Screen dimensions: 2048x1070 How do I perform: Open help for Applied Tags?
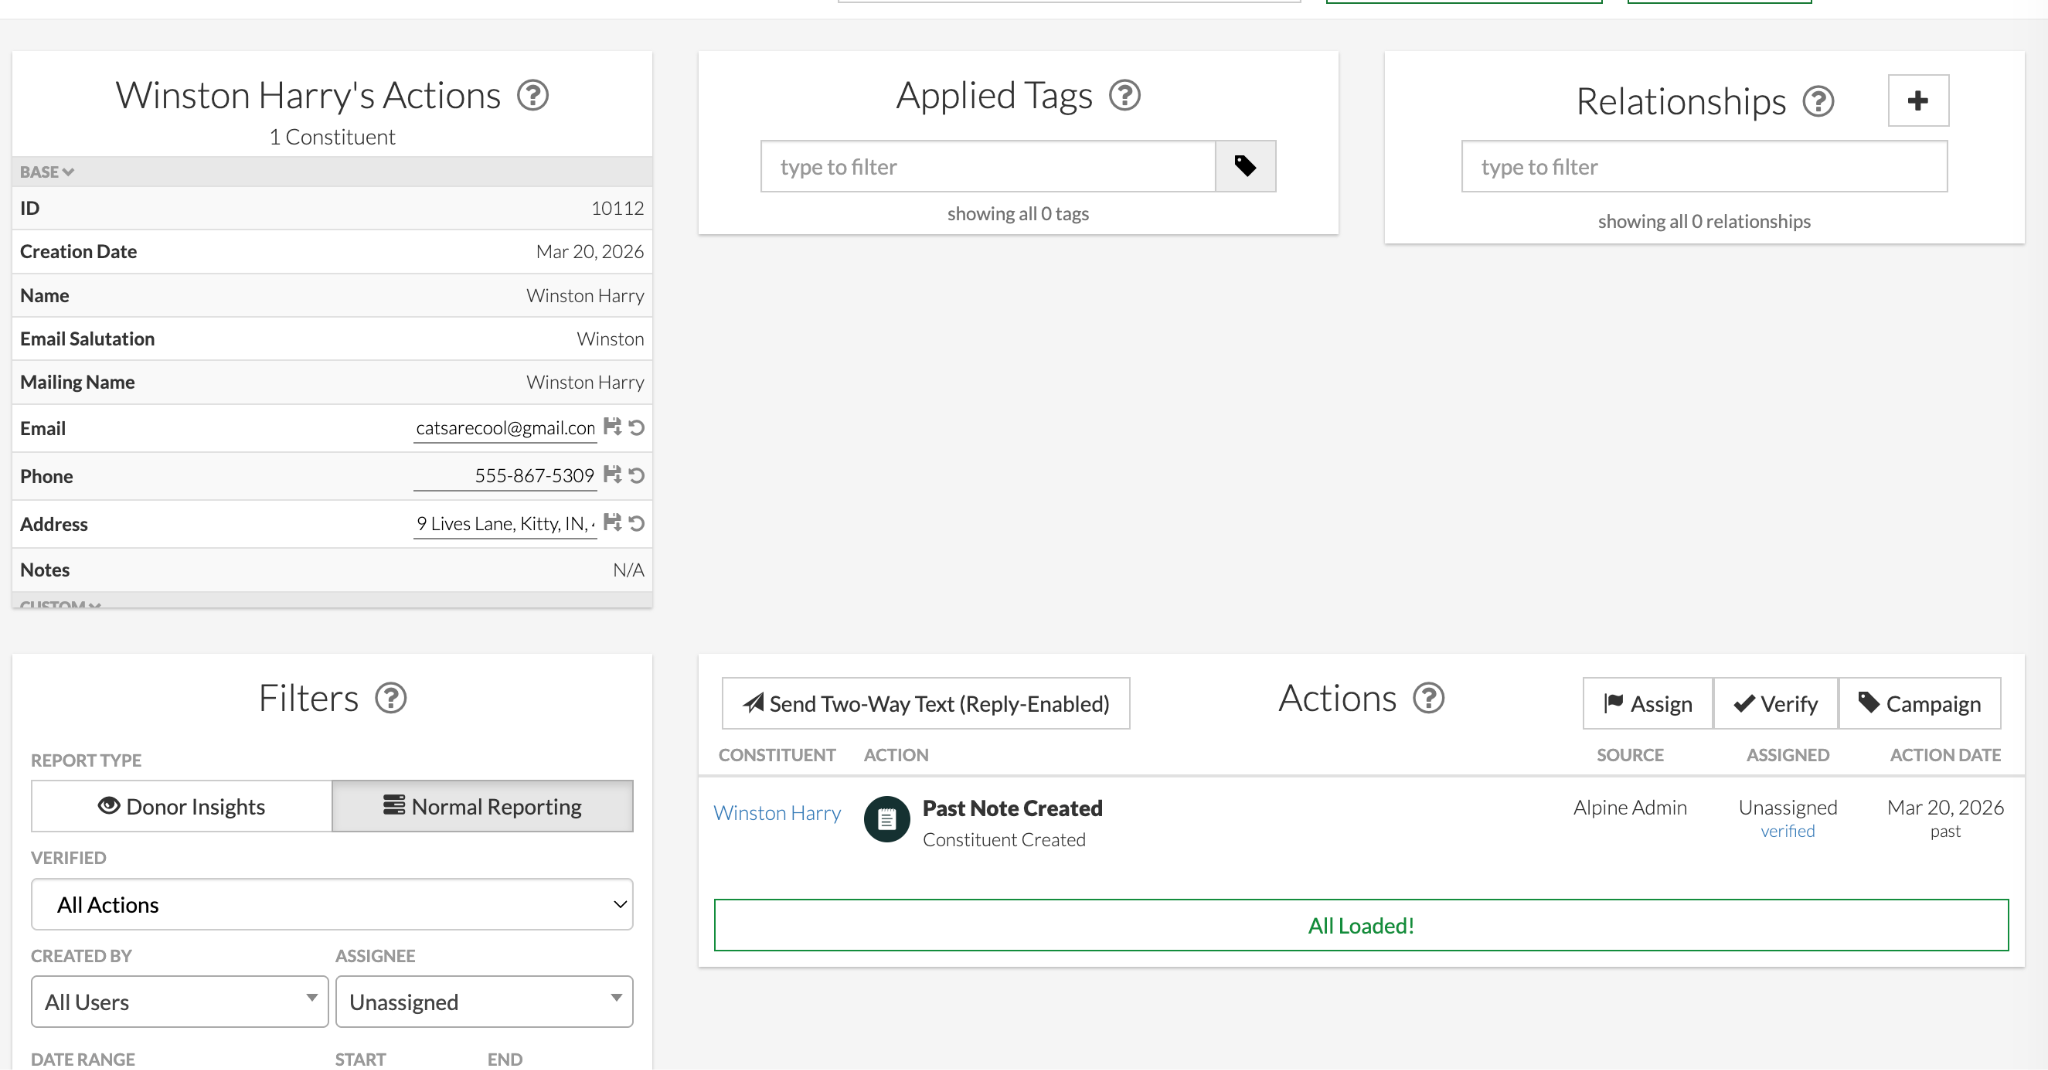pyautogui.click(x=1125, y=96)
